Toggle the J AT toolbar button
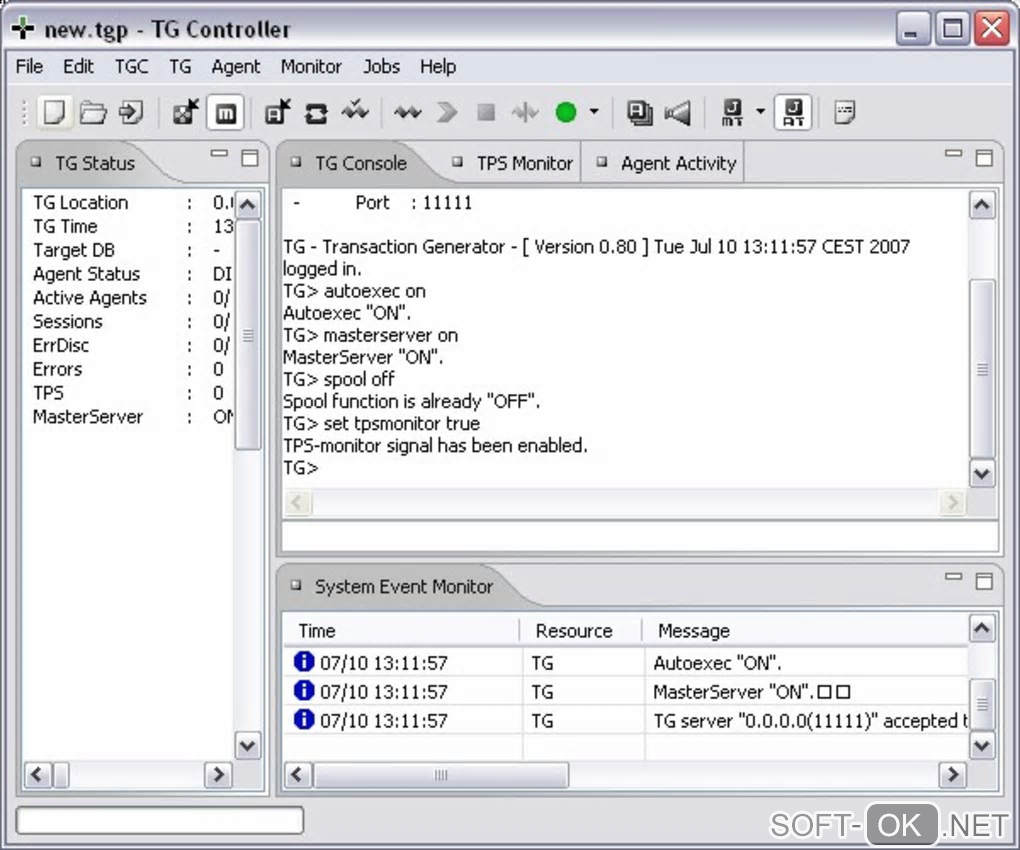1020x850 pixels. [793, 113]
